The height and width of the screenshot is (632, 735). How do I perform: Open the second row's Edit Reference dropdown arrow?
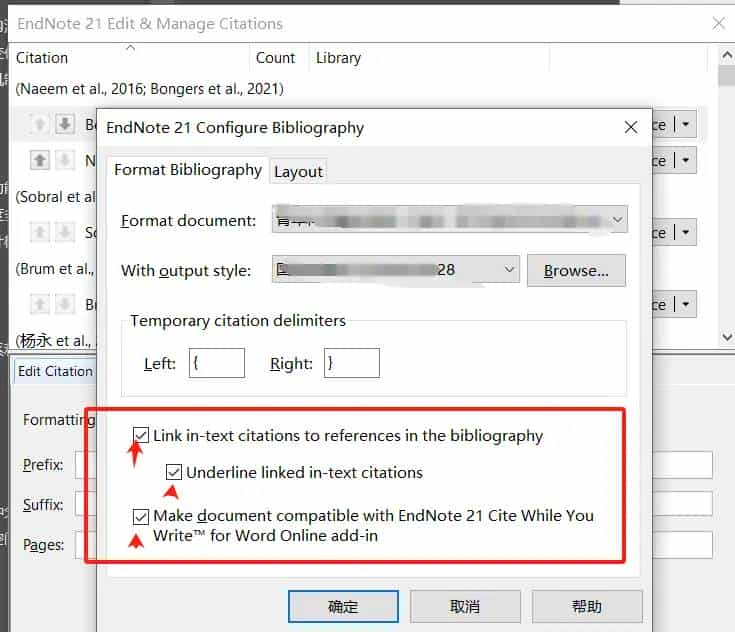(686, 160)
